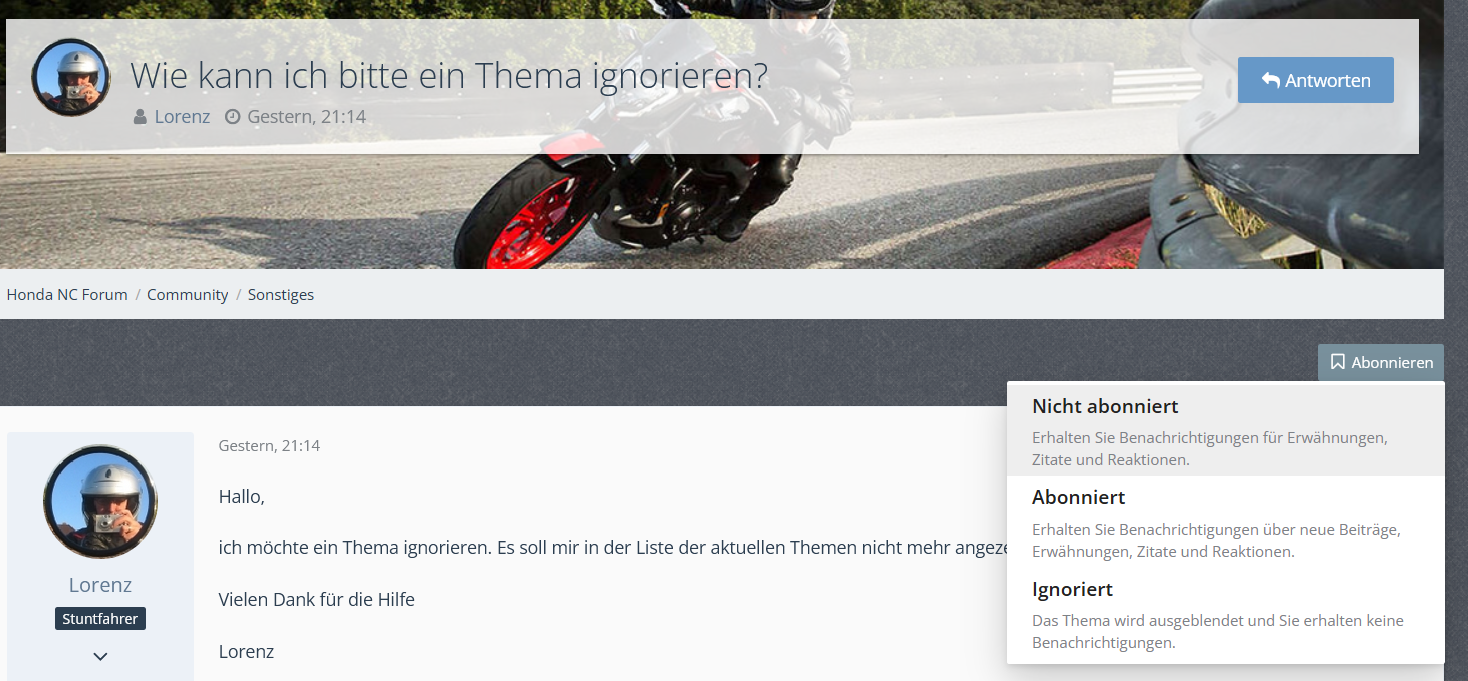
Task: Click the bookmark icon in Abonnieren
Action: click(1337, 362)
